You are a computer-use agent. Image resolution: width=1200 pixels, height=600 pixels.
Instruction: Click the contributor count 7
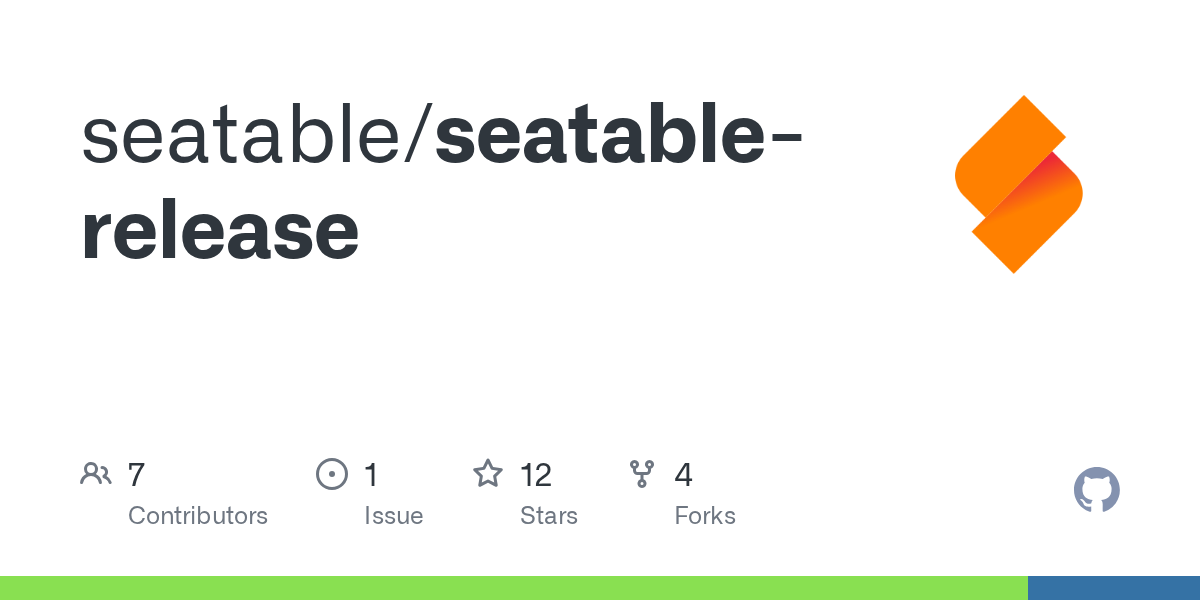point(137,474)
